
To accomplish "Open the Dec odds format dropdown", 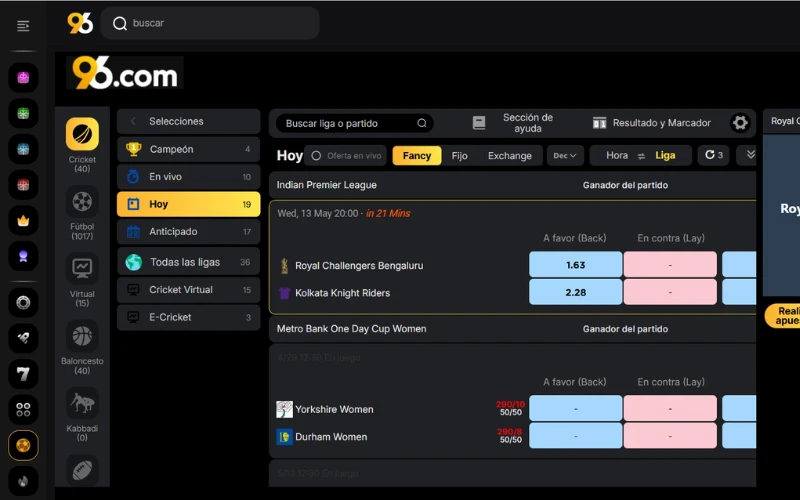I will click(564, 156).
